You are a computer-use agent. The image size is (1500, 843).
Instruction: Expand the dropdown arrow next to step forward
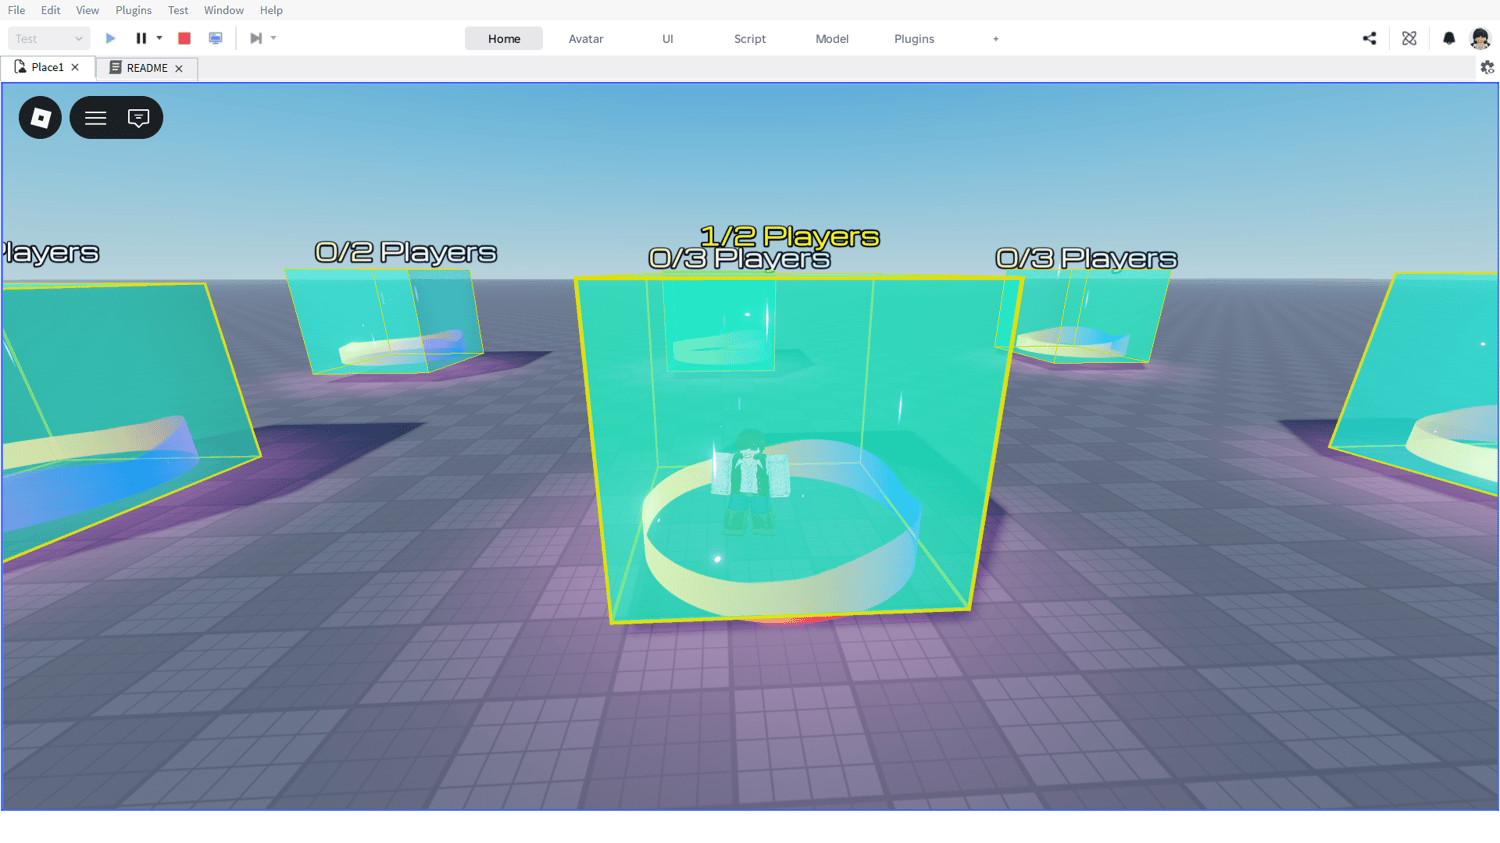pos(273,38)
